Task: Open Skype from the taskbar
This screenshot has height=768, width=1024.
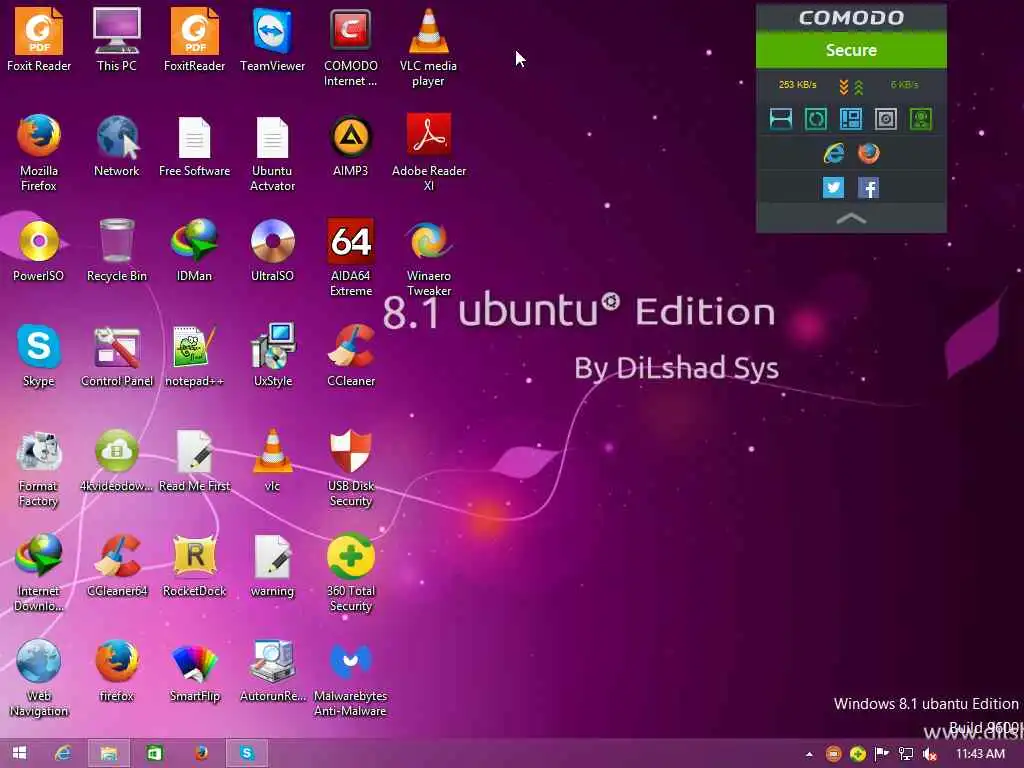Action: pos(247,753)
